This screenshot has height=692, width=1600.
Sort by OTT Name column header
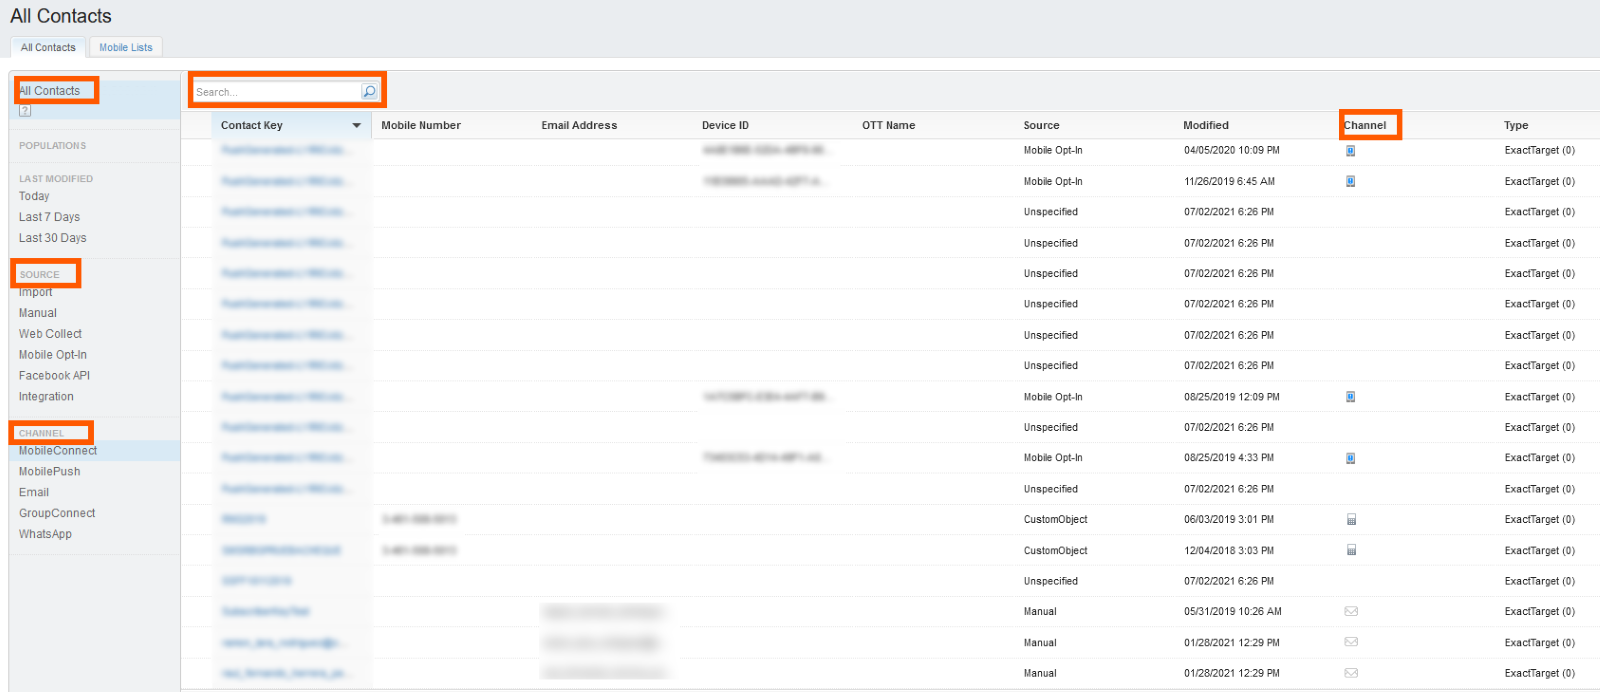(x=888, y=126)
